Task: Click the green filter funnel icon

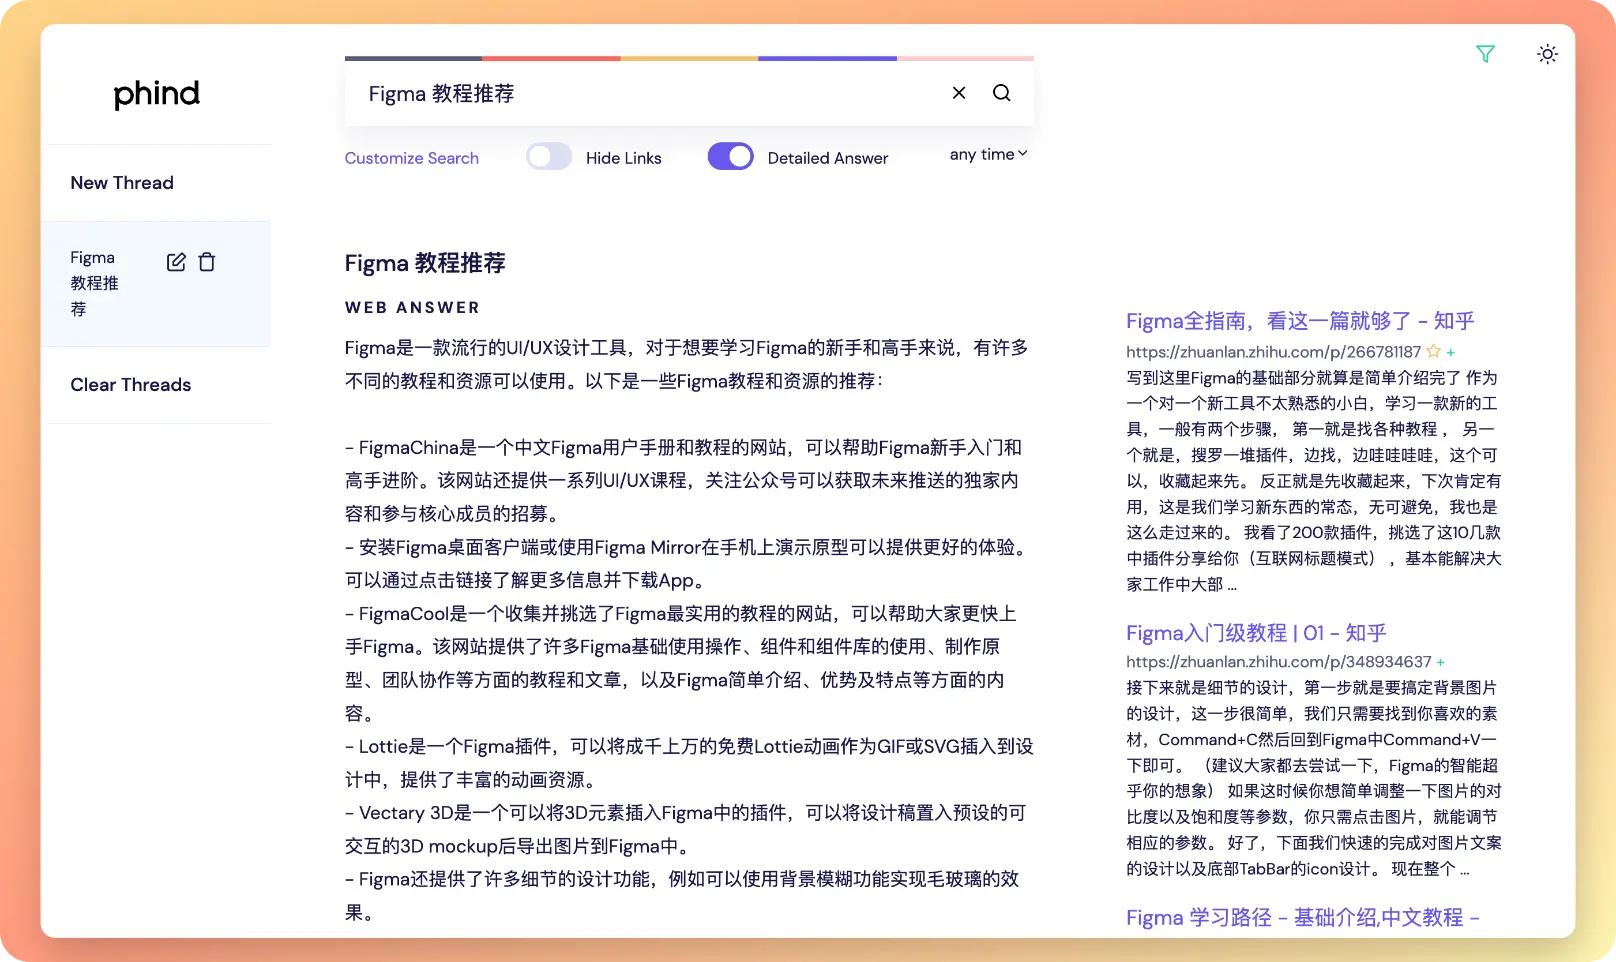Action: [1485, 54]
